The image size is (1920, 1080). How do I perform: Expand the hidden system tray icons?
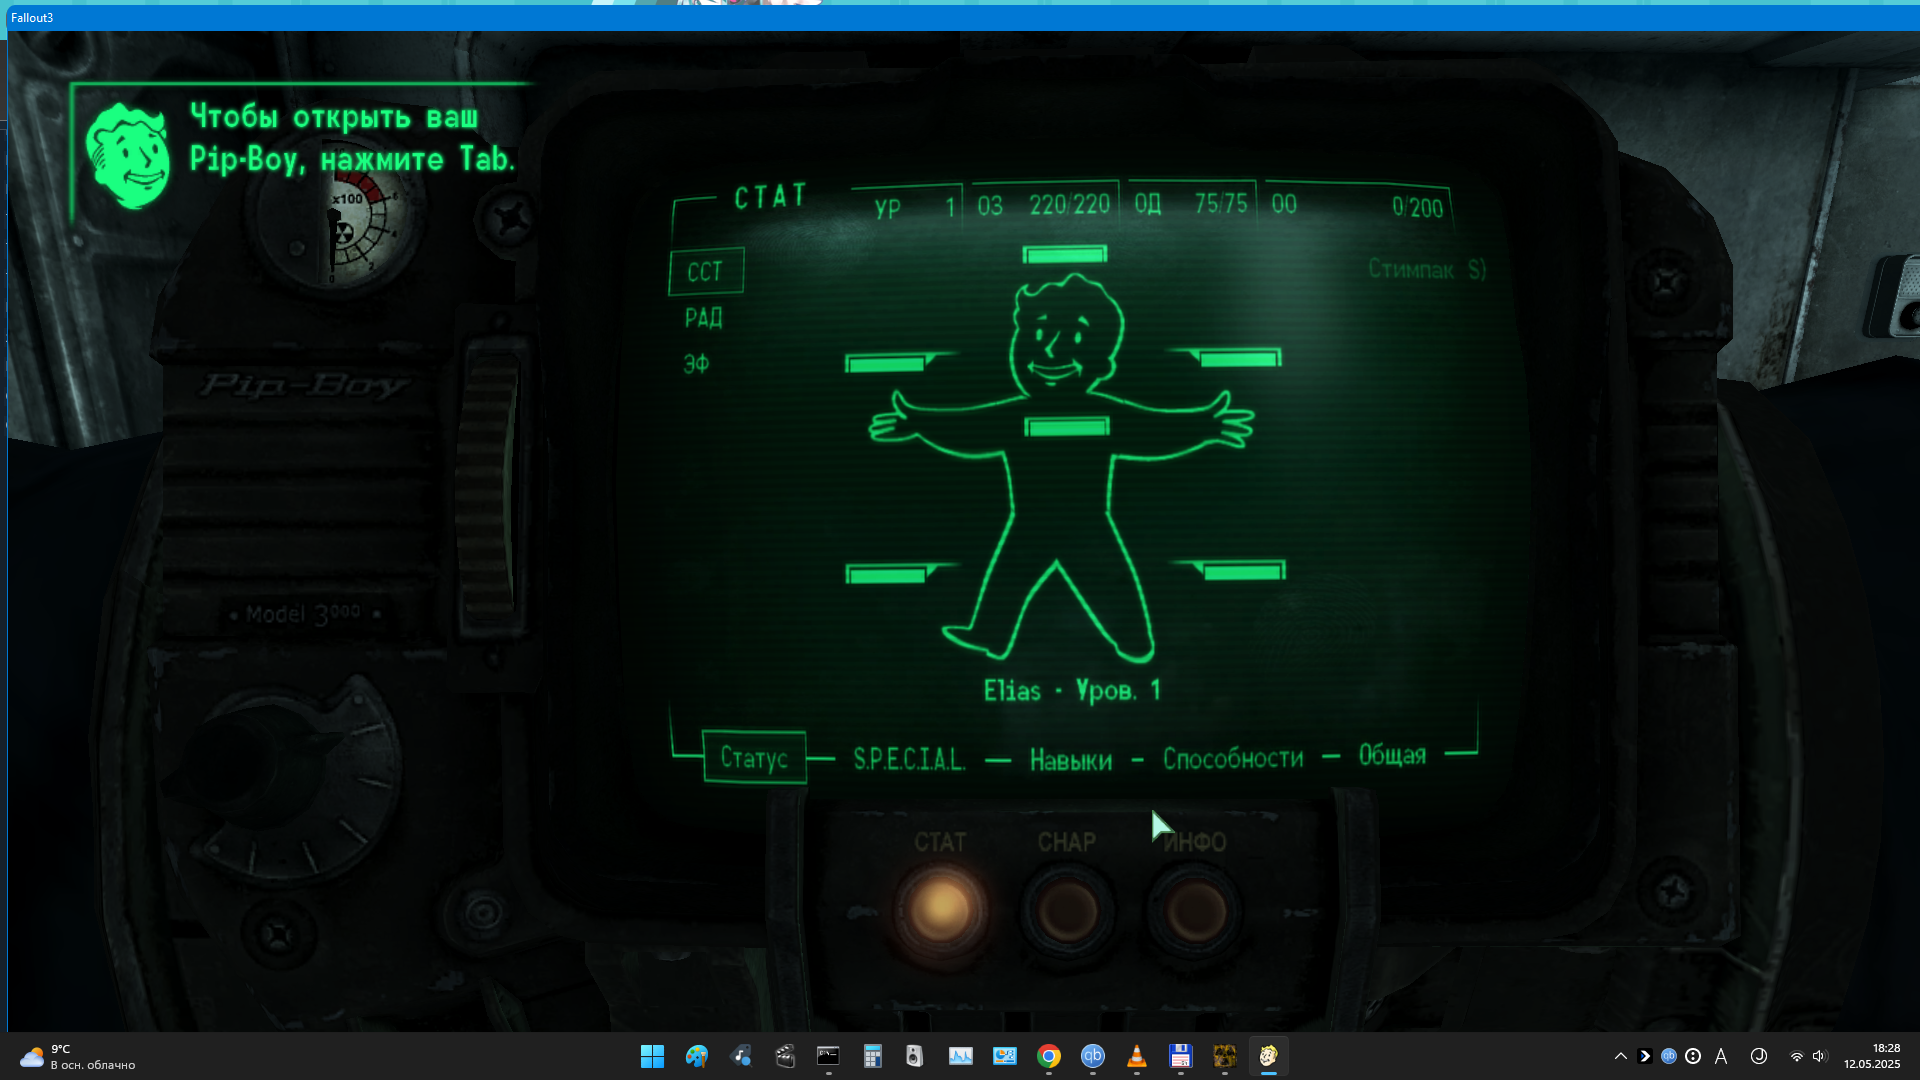pos(1621,1056)
